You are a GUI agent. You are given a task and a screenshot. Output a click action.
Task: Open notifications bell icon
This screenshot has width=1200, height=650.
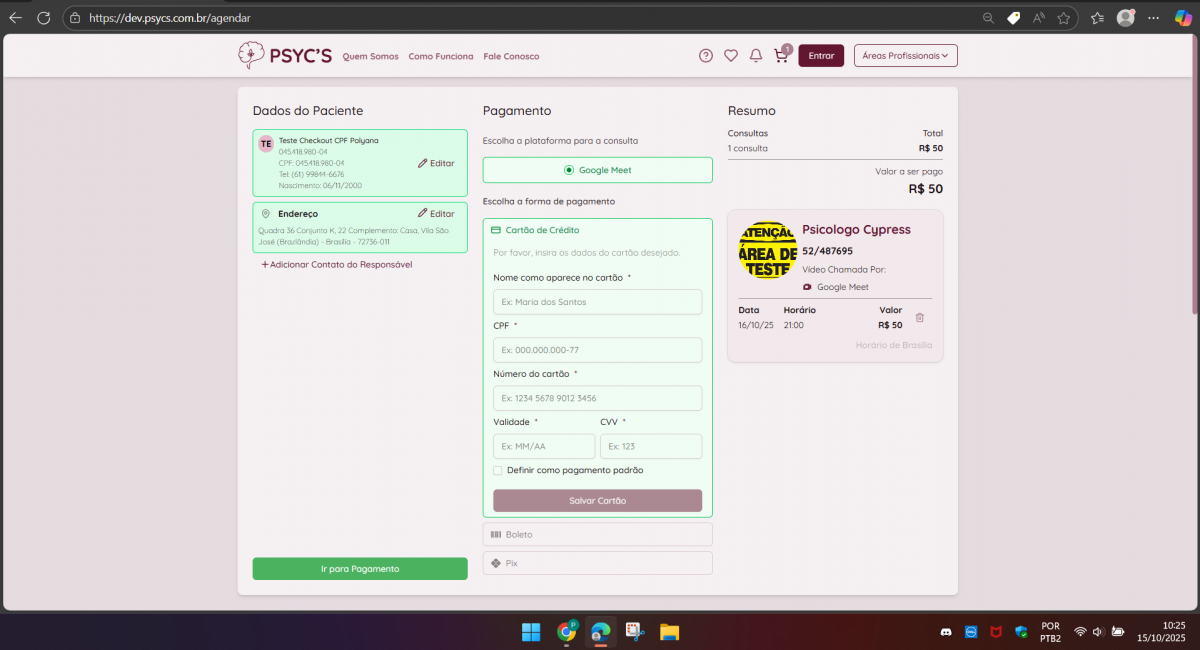click(x=756, y=56)
